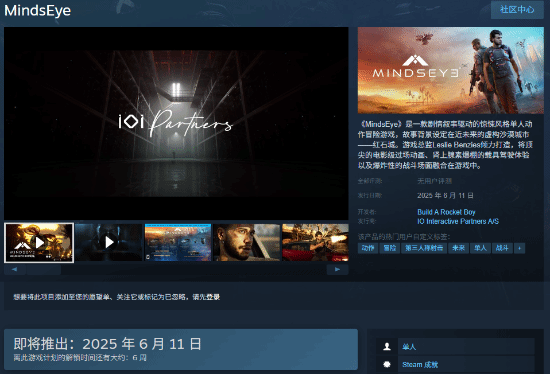550x374 pixels.
Task: Open developer link Build A Rocket Boy
Action: tap(446, 212)
